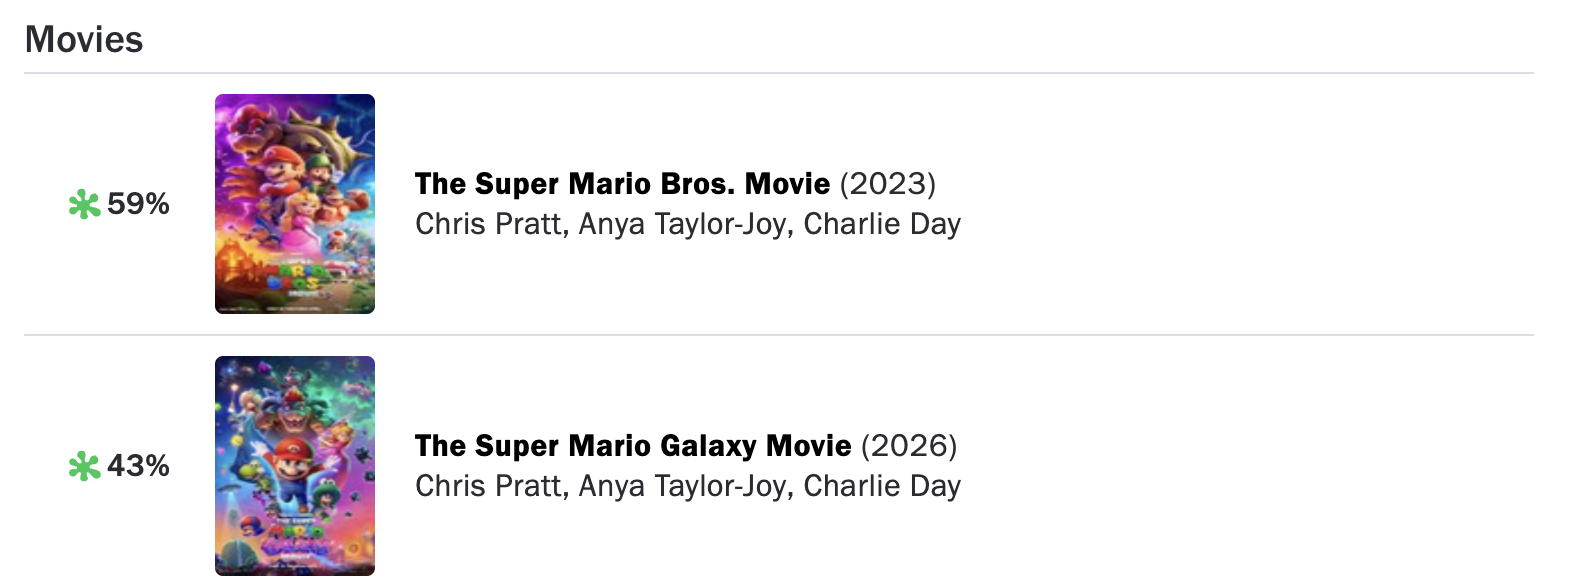Click the green splat icon beside 59%
Image resolution: width=1588 pixels, height=588 pixels.
[84, 205]
